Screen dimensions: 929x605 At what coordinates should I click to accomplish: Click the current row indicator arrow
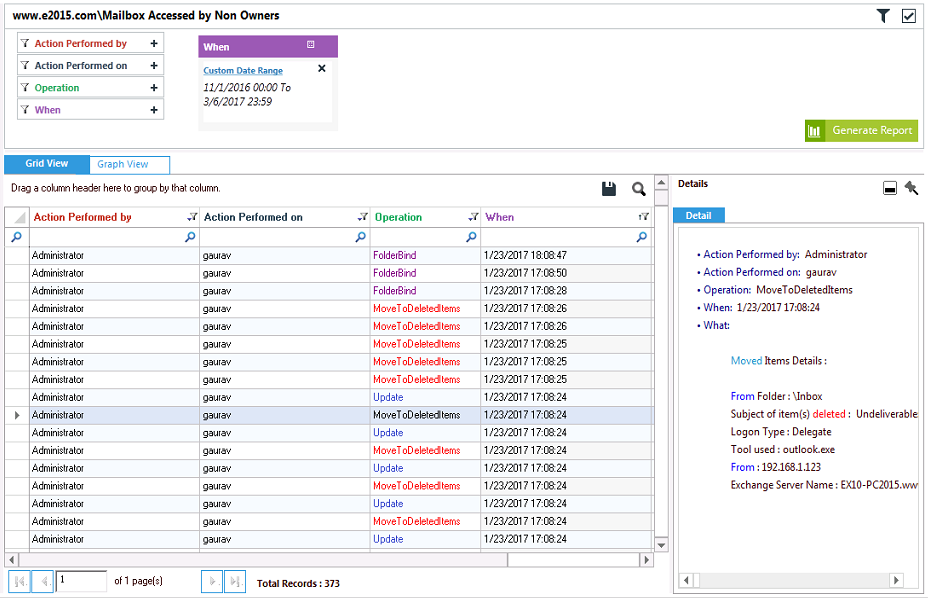point(17,415)
